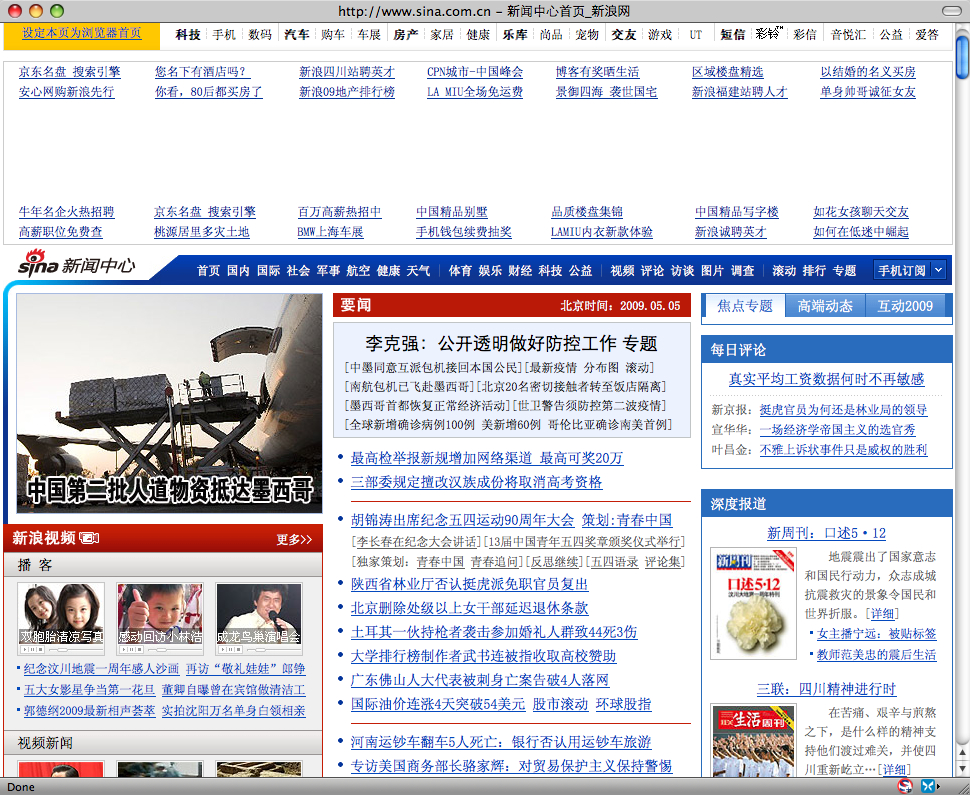Stop the 感动回访小林浩 video with its stop button

139,650
